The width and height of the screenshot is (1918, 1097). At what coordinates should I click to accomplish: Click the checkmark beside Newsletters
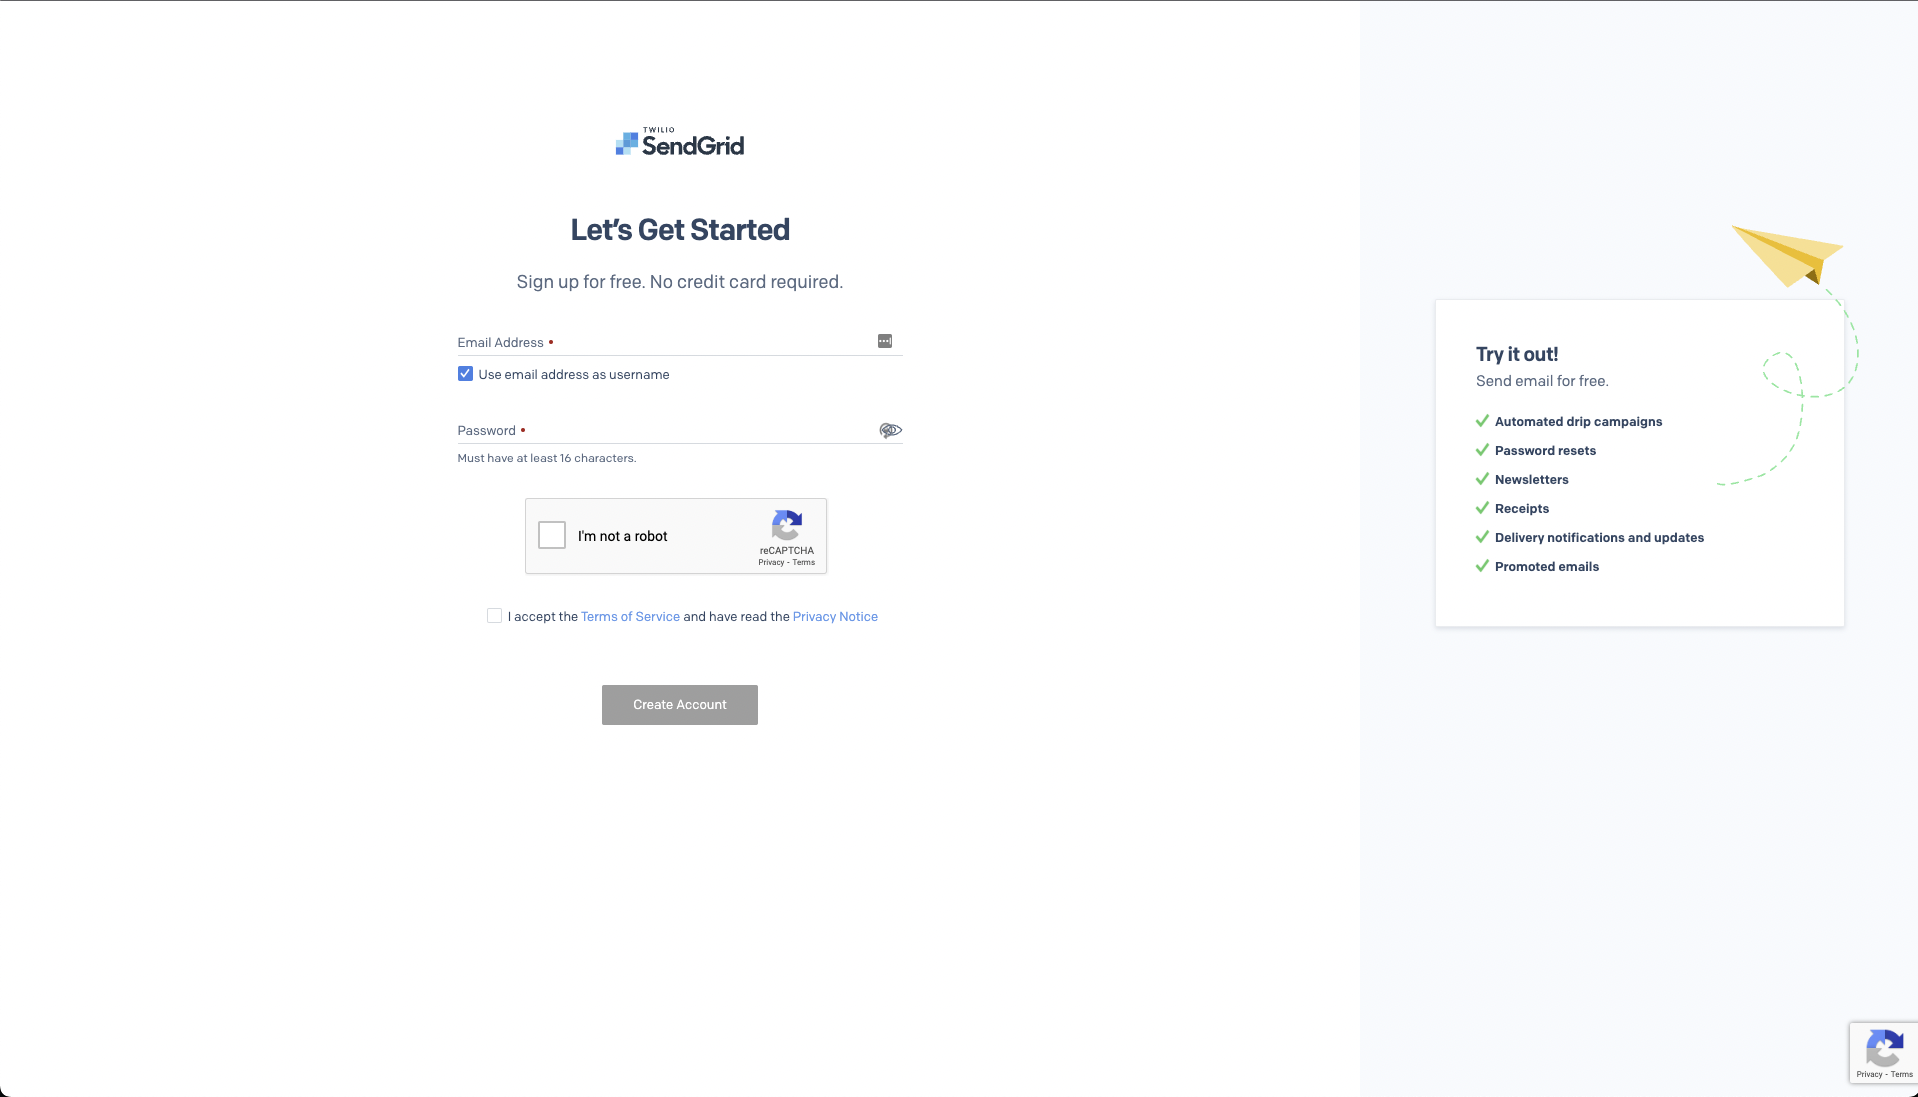coord(1482,479)
